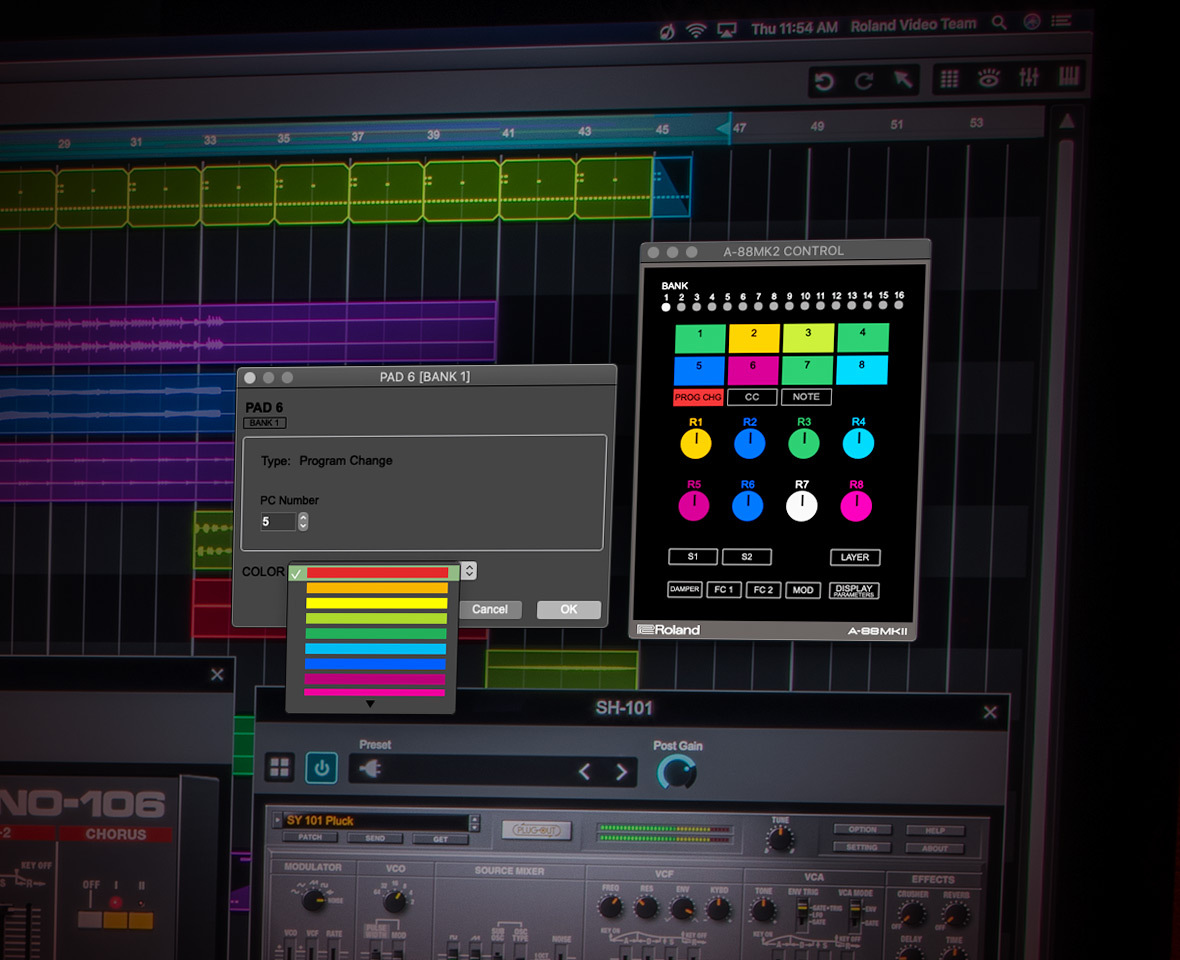Choose the blue swatch in the color list
The width and height of the screenshot is (1180, 960).
click(376, 663)
